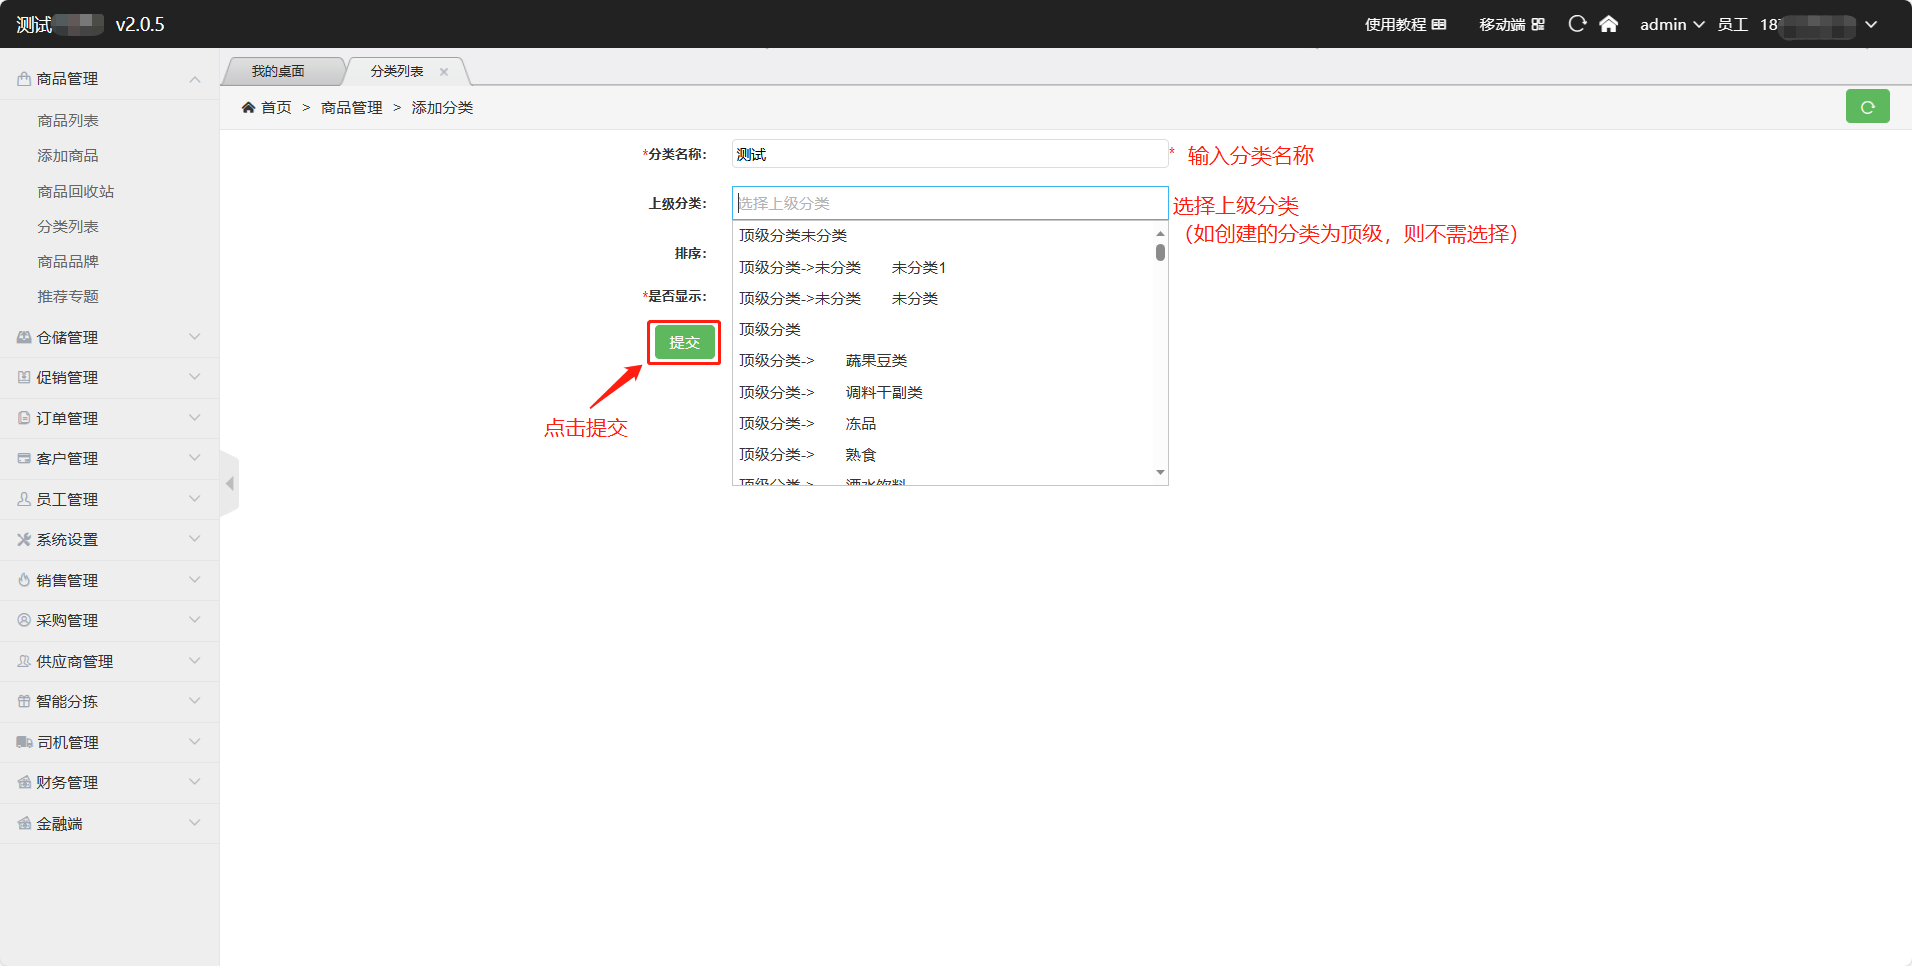The width and height of the screenshot is (1912, 966).
Task: Click the 分类名称 input field
Action: (x=948, y=154)
